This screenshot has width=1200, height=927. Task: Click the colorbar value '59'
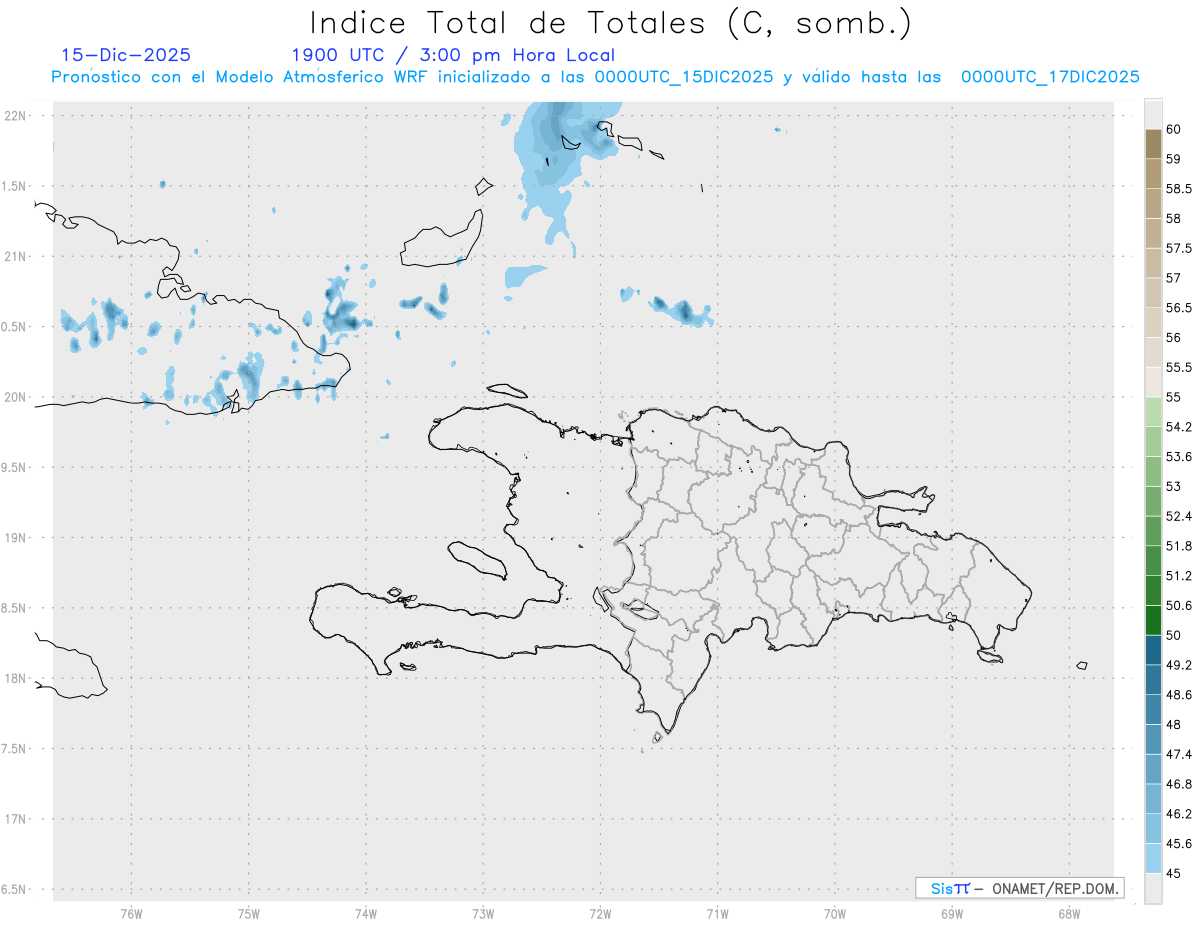(x=1174, y=158)
